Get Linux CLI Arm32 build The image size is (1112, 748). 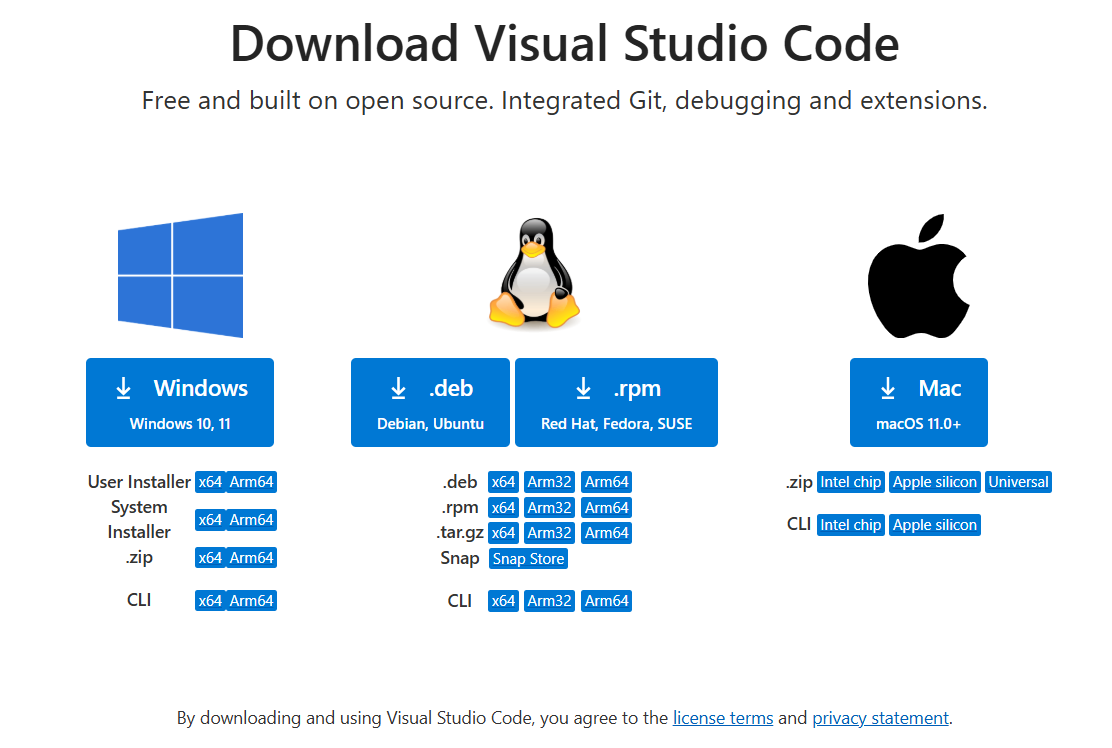[x=549, y=601]
